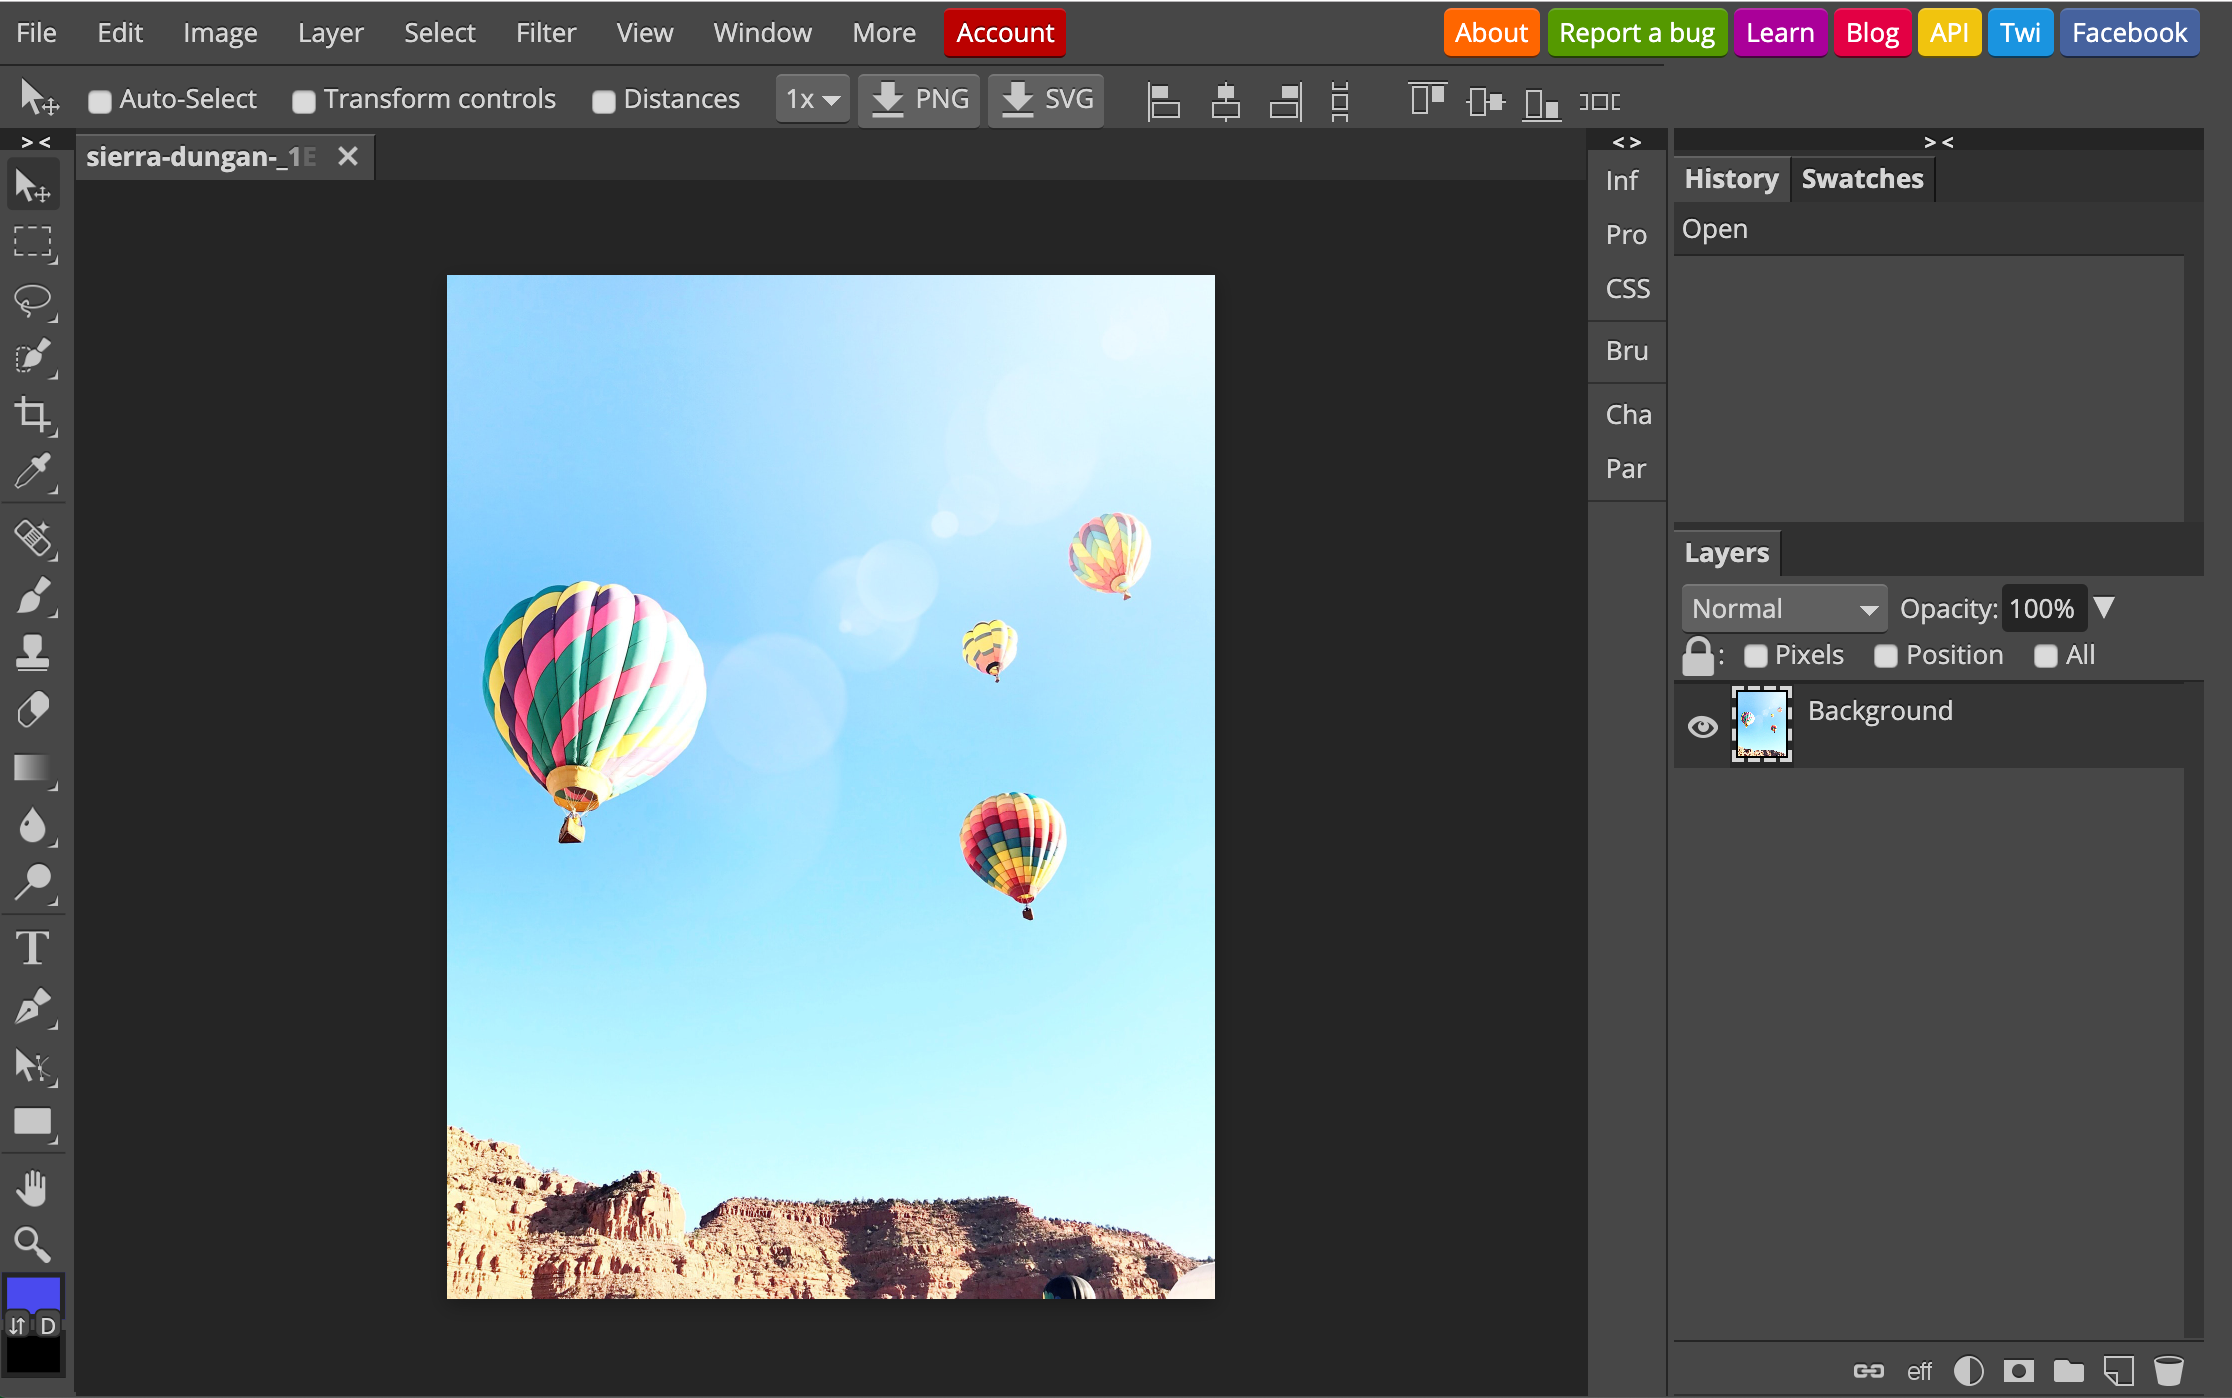Click the black background color swatch

pos(33,1356)
